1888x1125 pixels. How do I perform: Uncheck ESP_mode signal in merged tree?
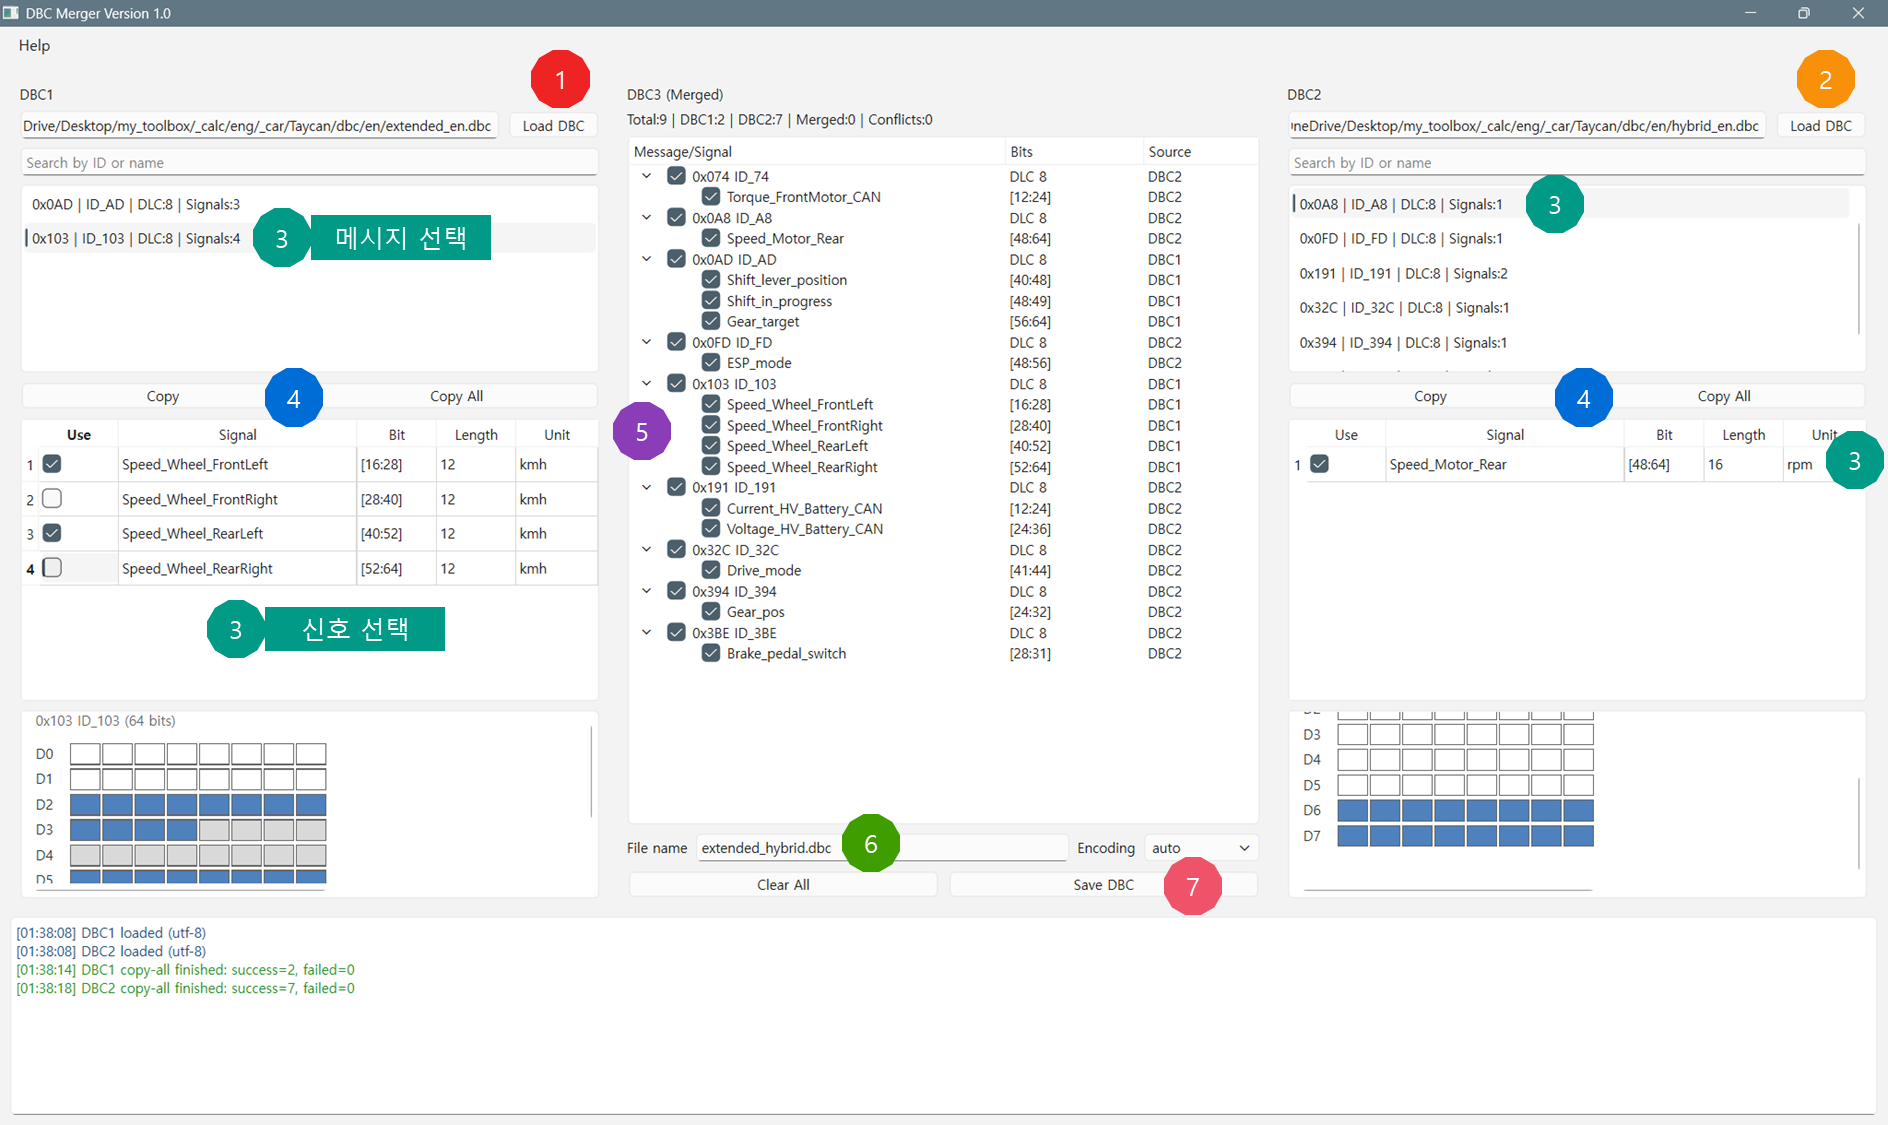click(x=711, y=362)
